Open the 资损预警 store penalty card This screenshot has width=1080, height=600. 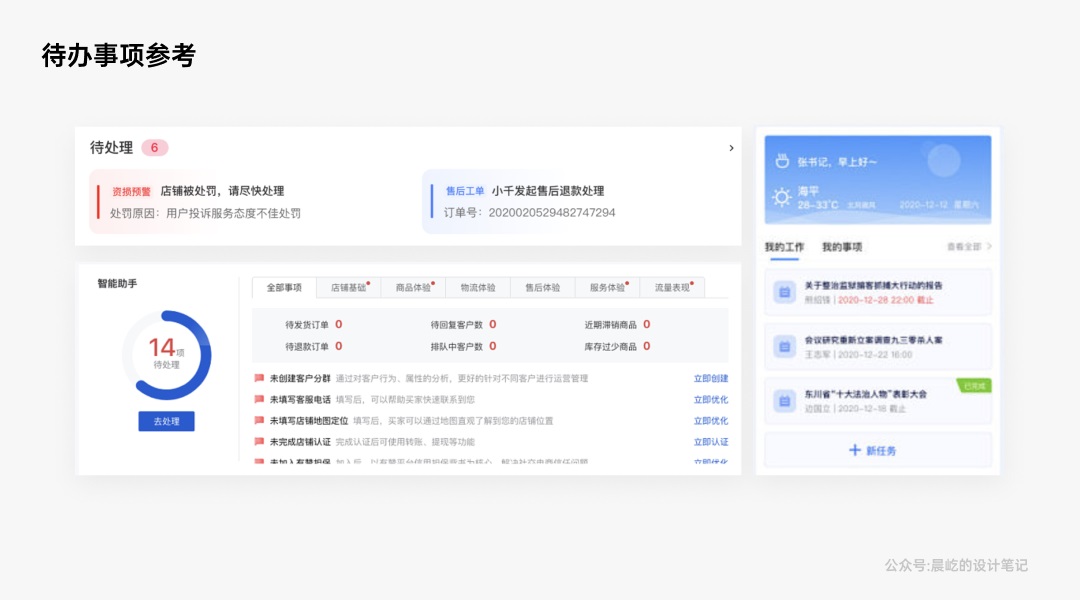pos(250,201)
